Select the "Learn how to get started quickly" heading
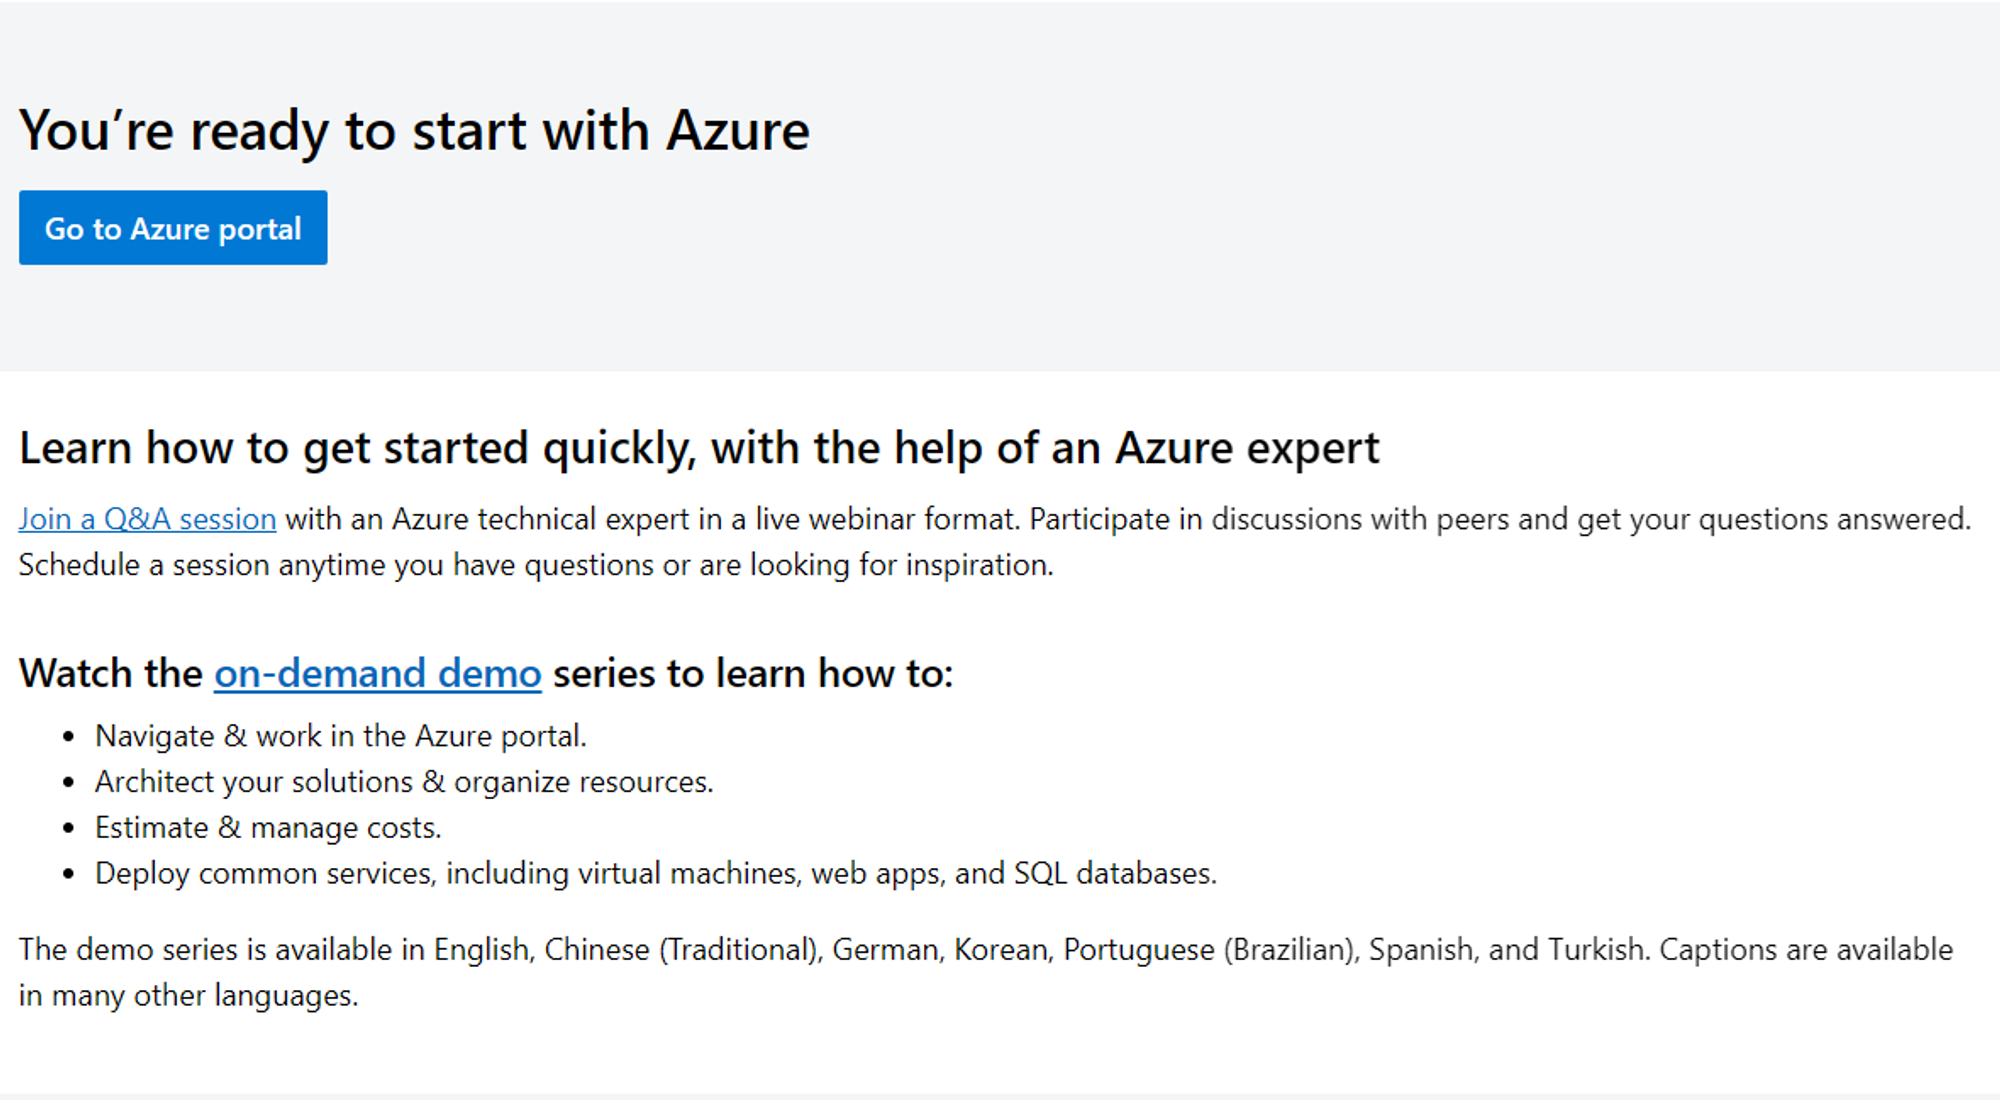The height and width of the screenshot is (1100, 2000). [699, 448]
